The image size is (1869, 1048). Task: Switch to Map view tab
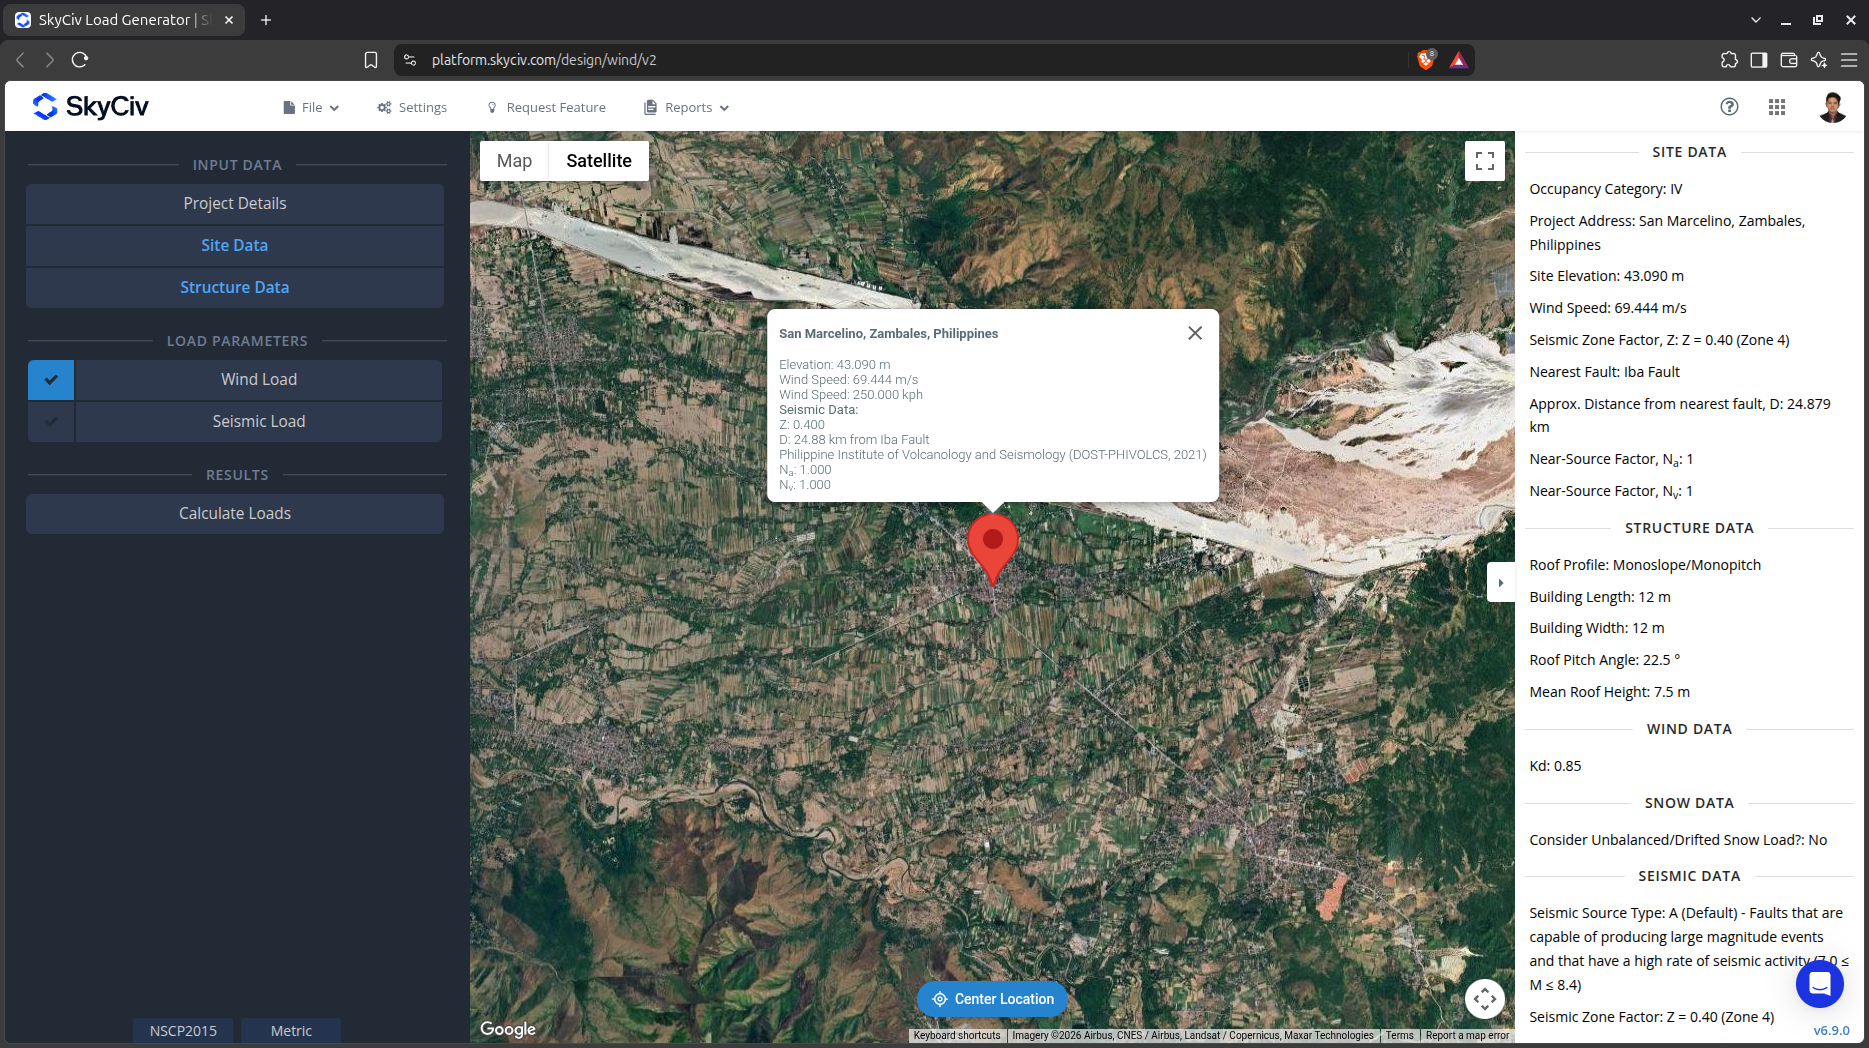click(x=514, y=161)
